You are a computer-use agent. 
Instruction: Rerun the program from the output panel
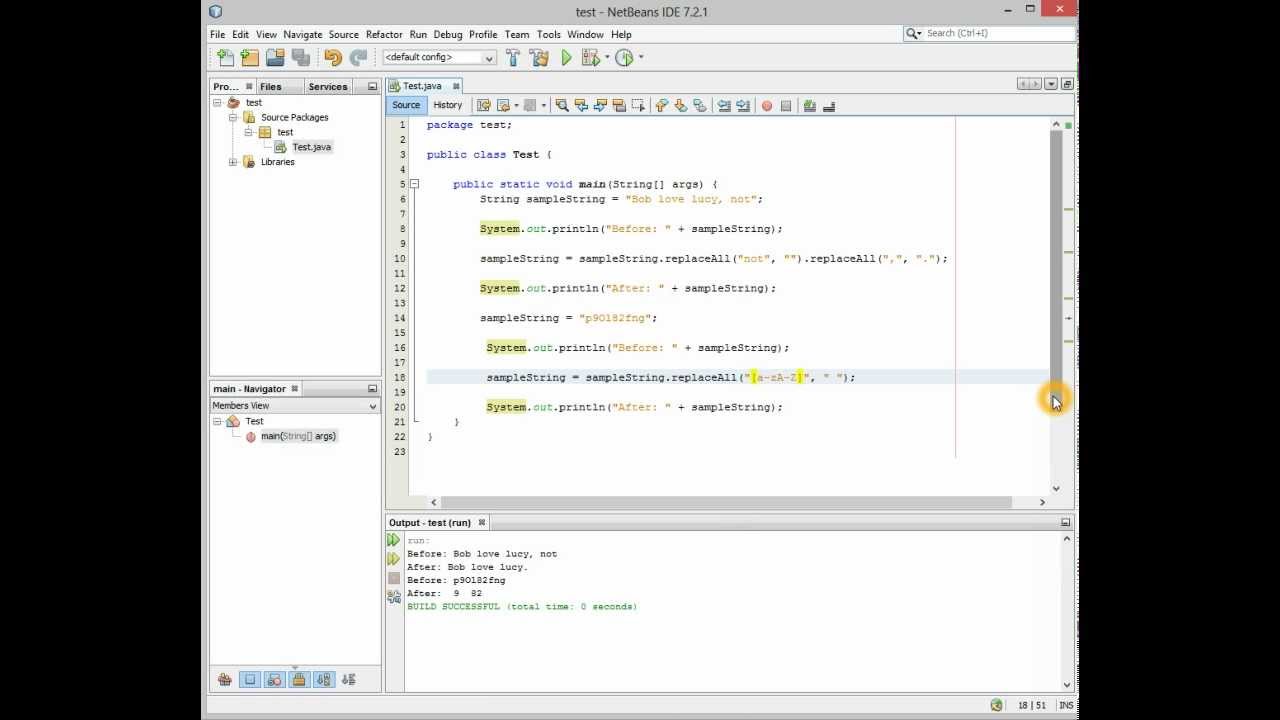point(393,540)
